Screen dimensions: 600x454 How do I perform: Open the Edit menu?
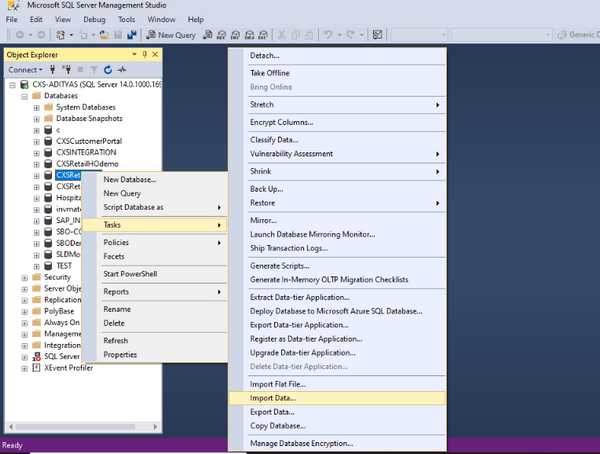coord(36,19)
